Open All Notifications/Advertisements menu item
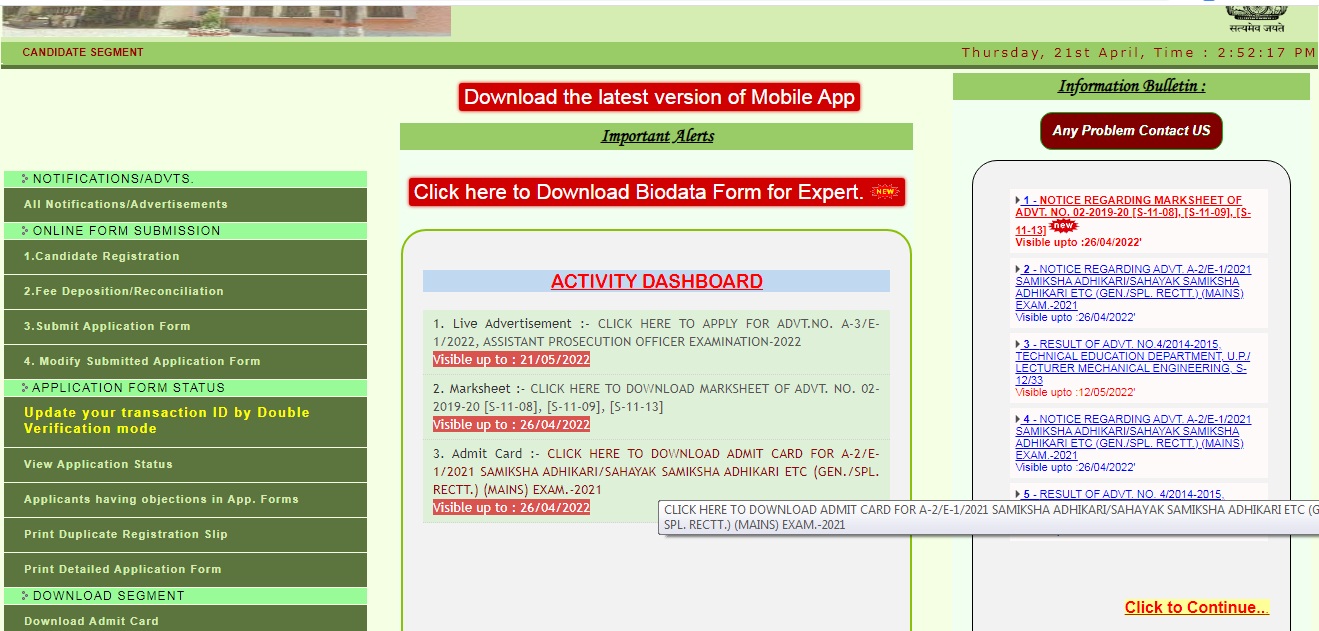The image size is (1319, 631). pos(126,204)
